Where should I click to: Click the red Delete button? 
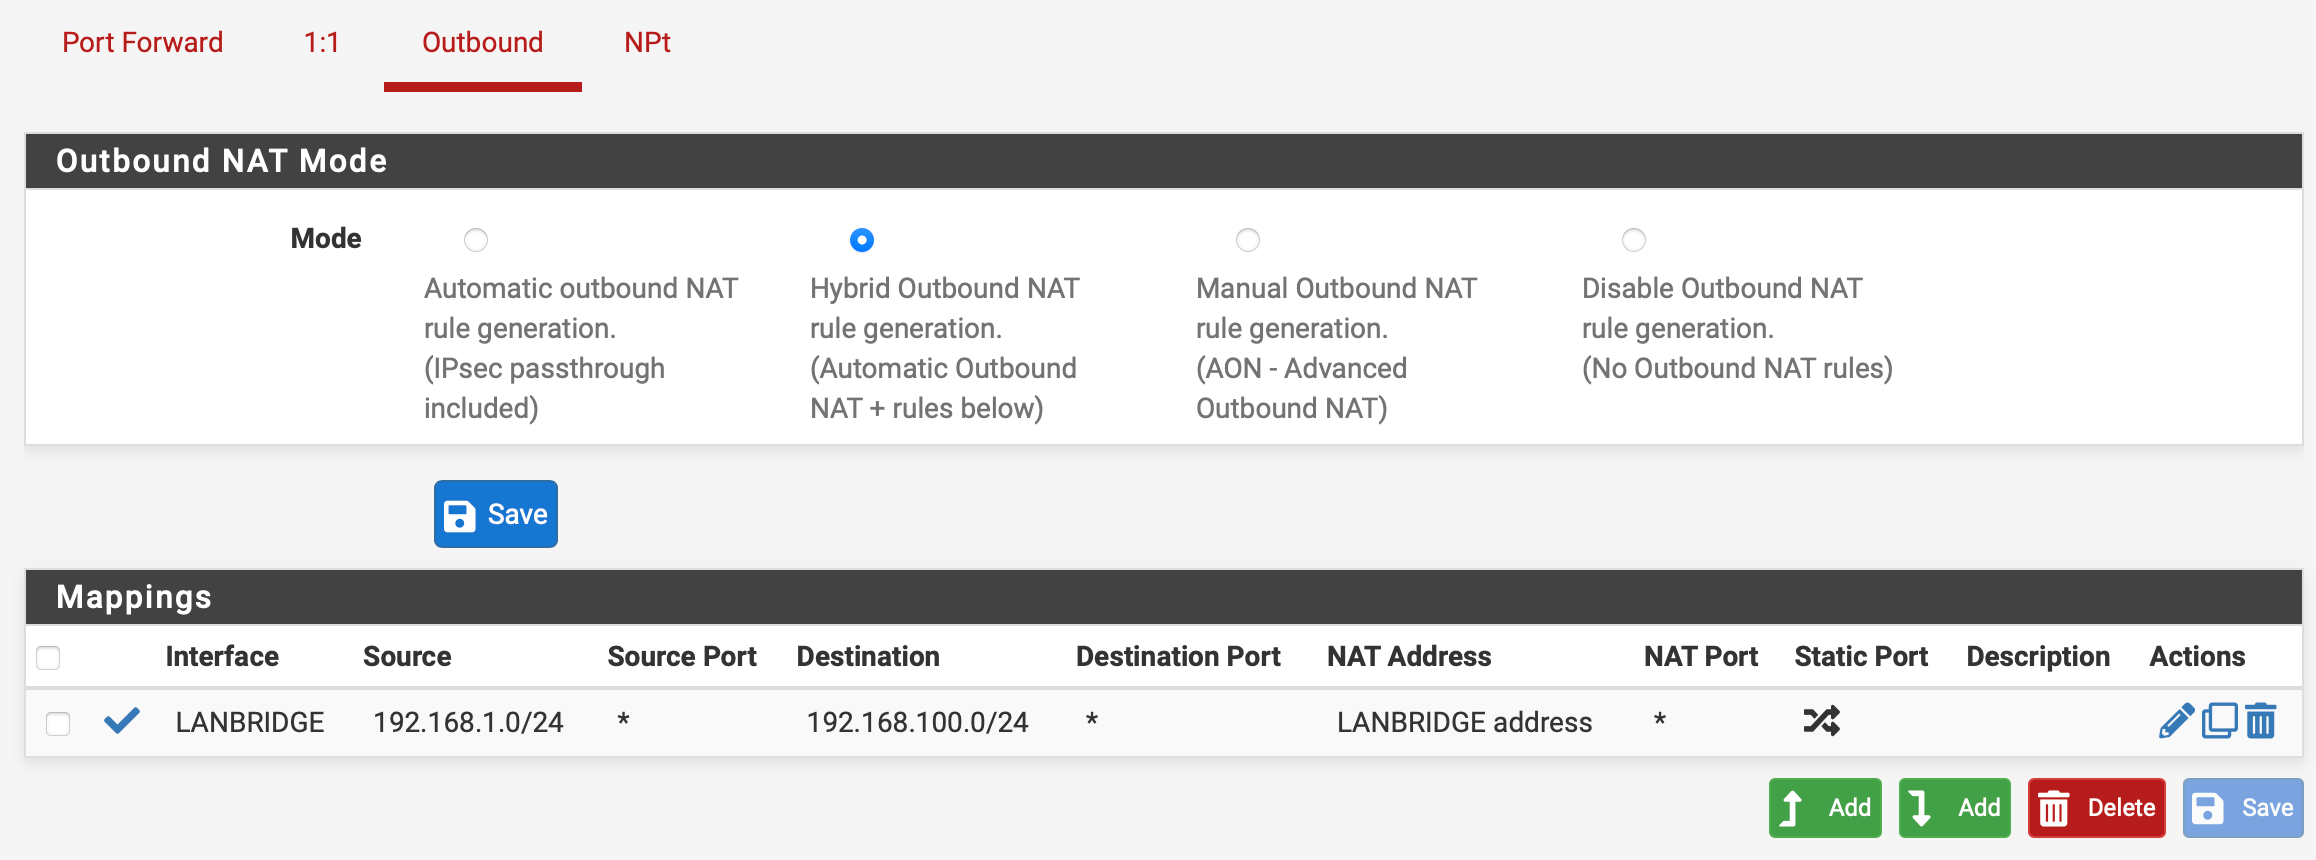(x=2097, y=808)
